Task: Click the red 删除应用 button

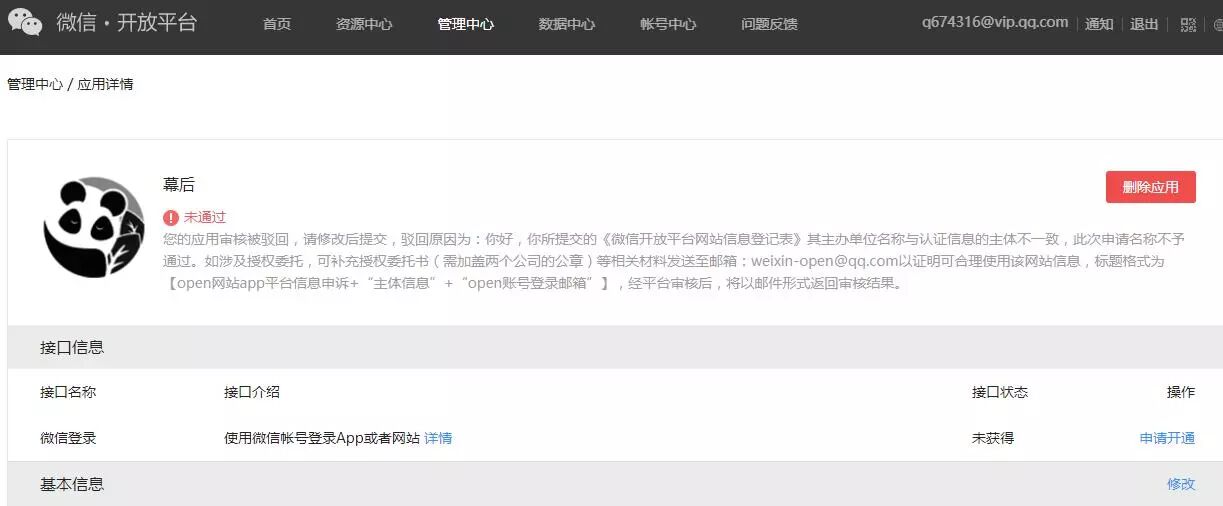Action: tap(1151, 187)
